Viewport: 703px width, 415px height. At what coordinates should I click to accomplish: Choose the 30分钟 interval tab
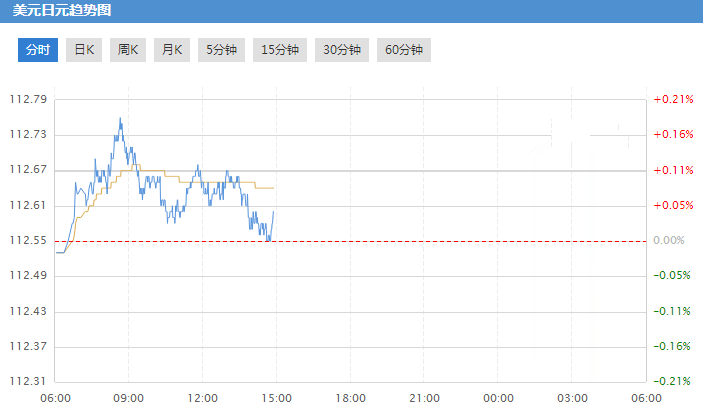pos(341,50)
